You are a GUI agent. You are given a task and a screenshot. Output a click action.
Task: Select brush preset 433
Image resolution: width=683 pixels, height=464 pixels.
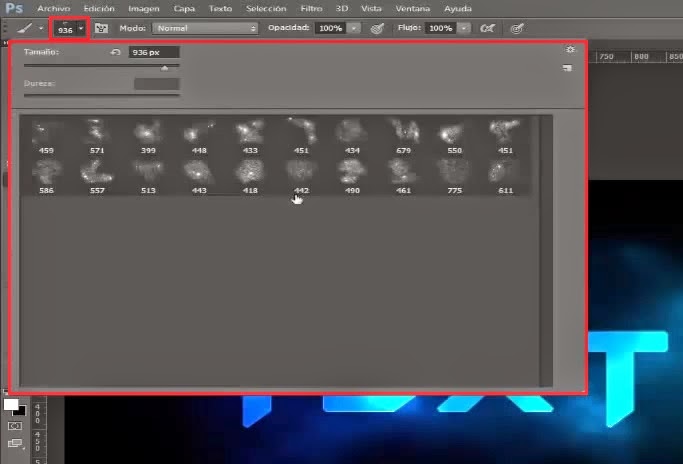250,136
